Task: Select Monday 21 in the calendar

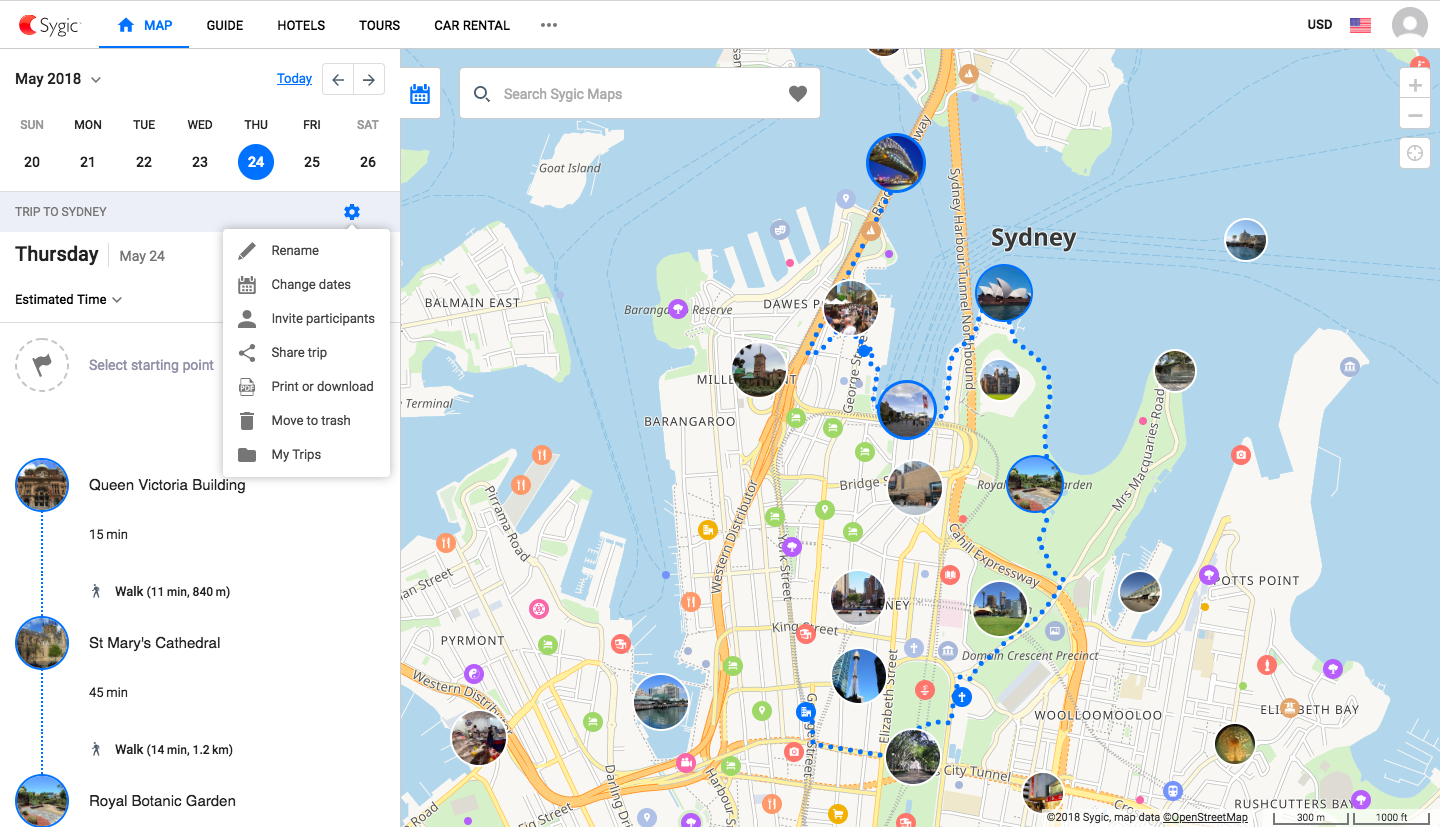Action: pyautogui.click(x=88, y=162)
